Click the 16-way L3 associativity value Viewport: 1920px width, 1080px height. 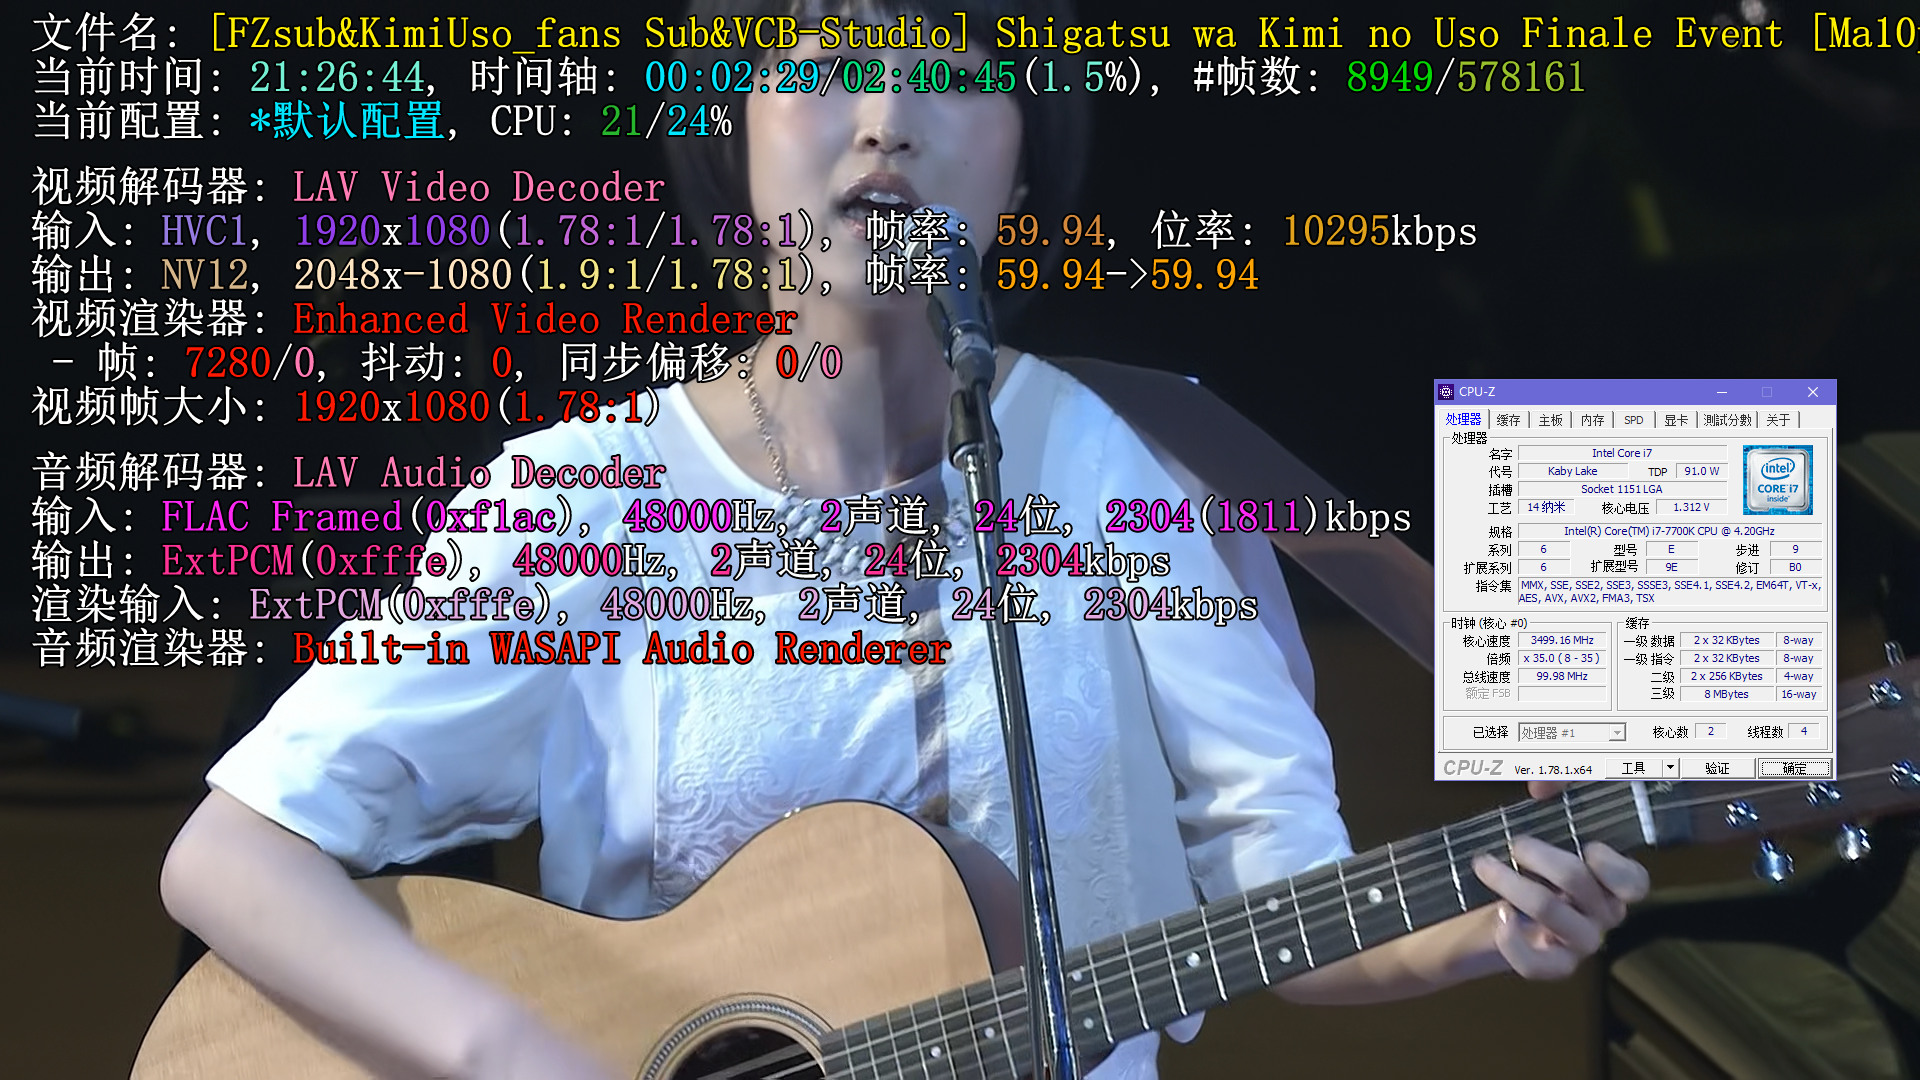1799,694
